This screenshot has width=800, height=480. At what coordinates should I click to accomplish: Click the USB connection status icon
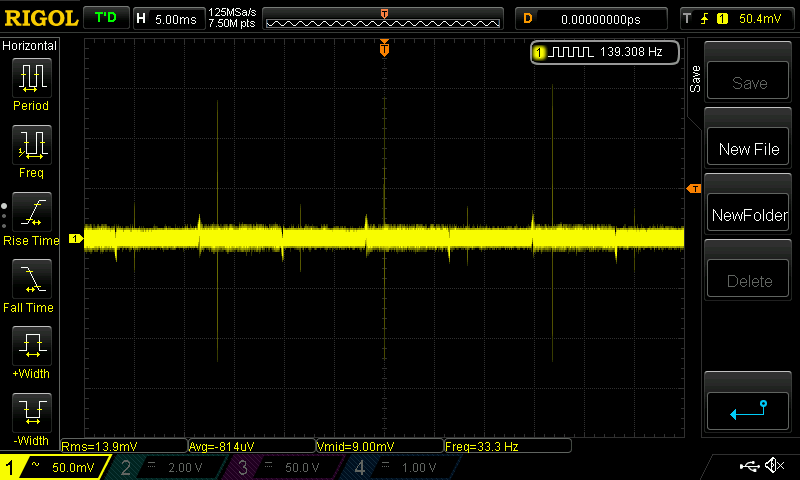(749, 465)
